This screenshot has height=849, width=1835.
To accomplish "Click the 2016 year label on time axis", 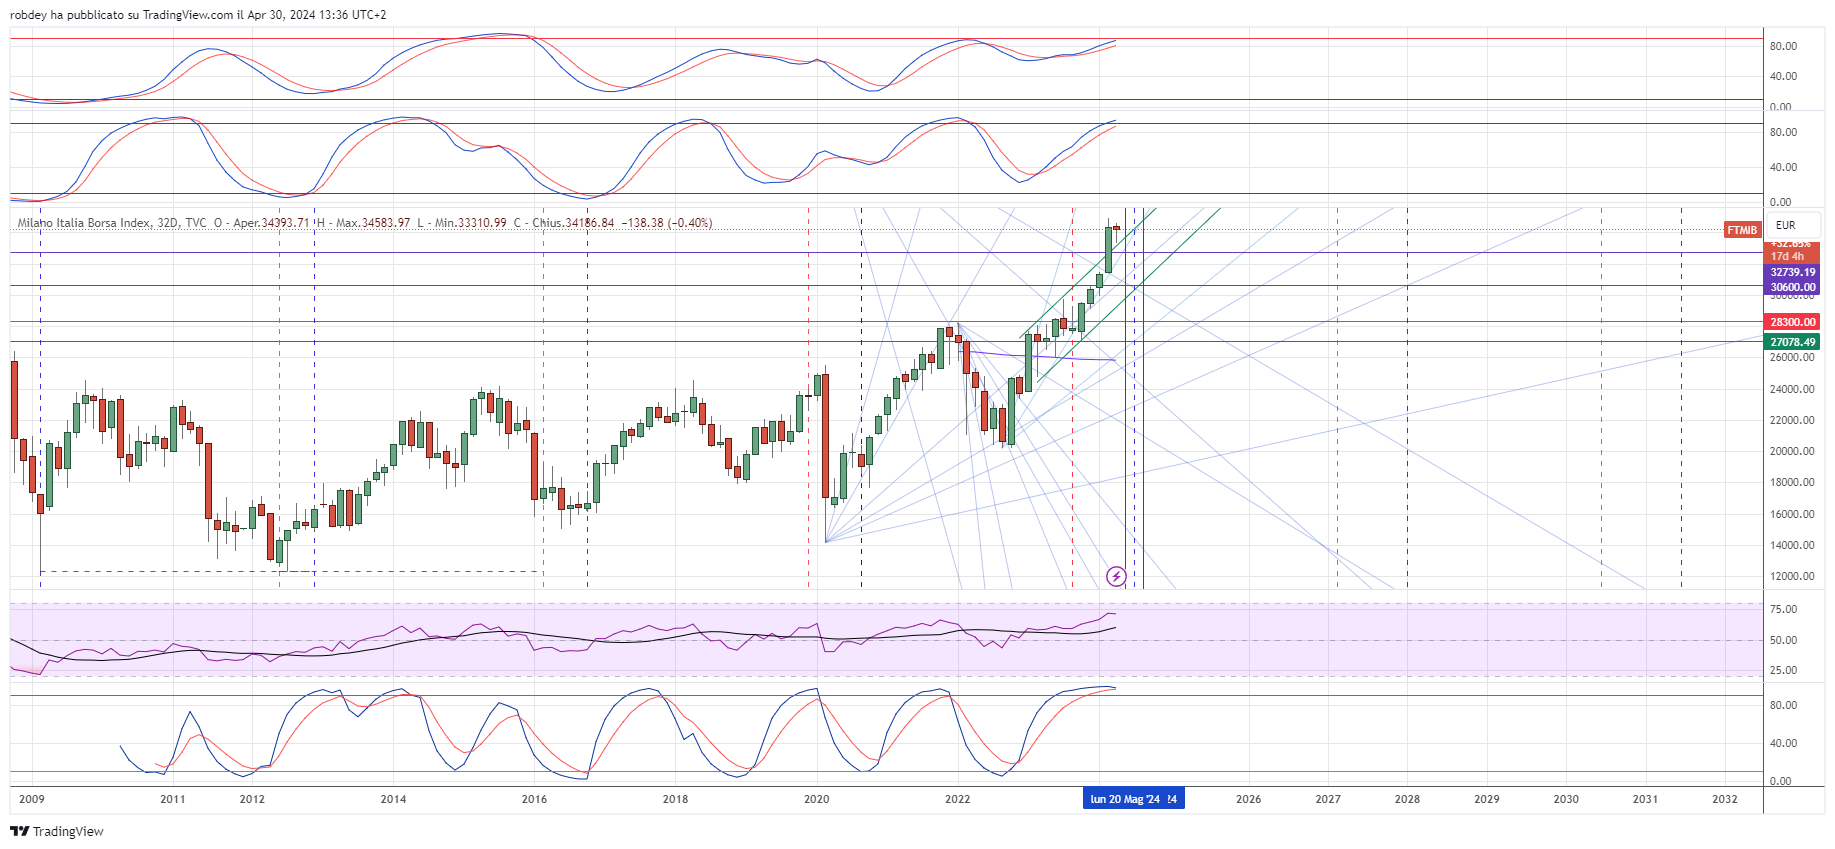I will coord(534,799).
